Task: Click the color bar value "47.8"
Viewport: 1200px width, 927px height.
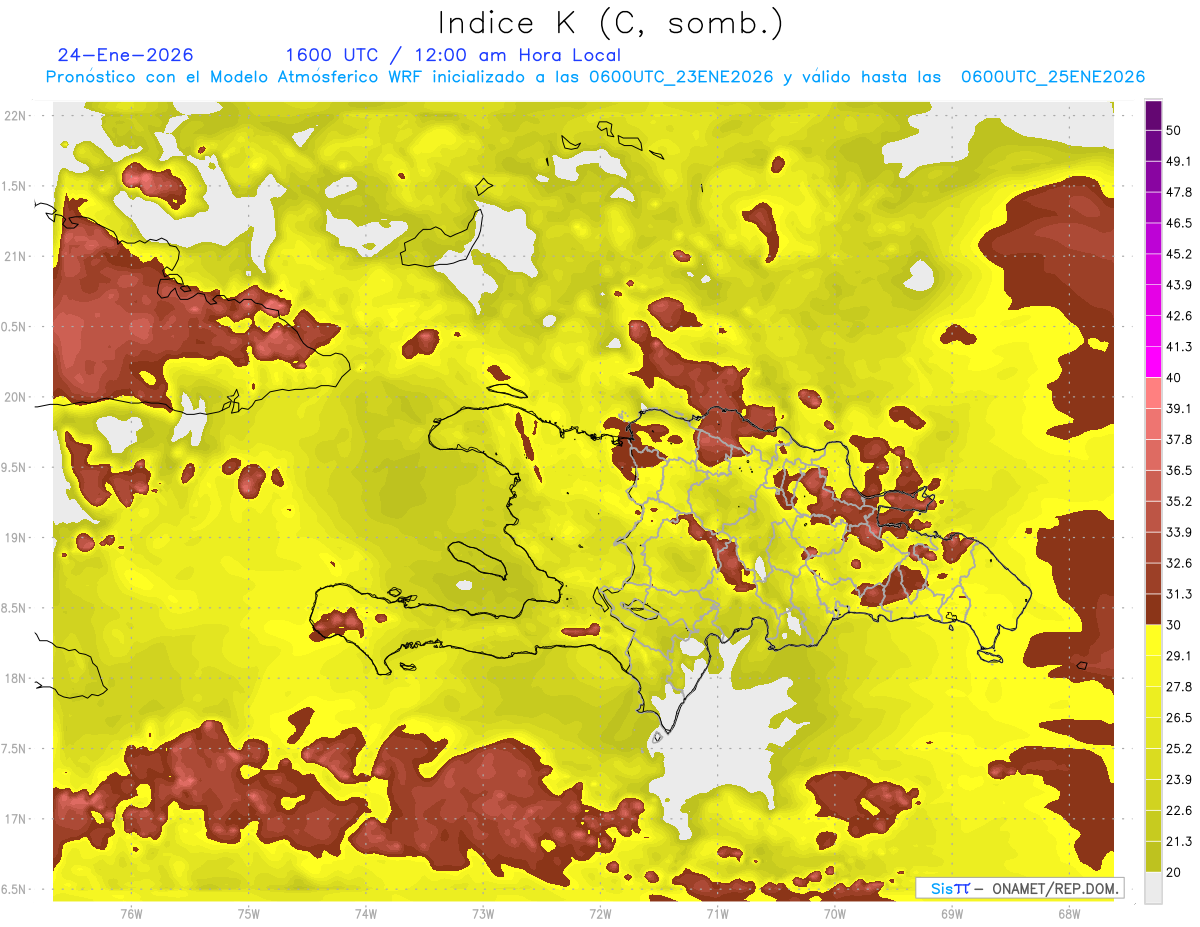Action: 1179,192
